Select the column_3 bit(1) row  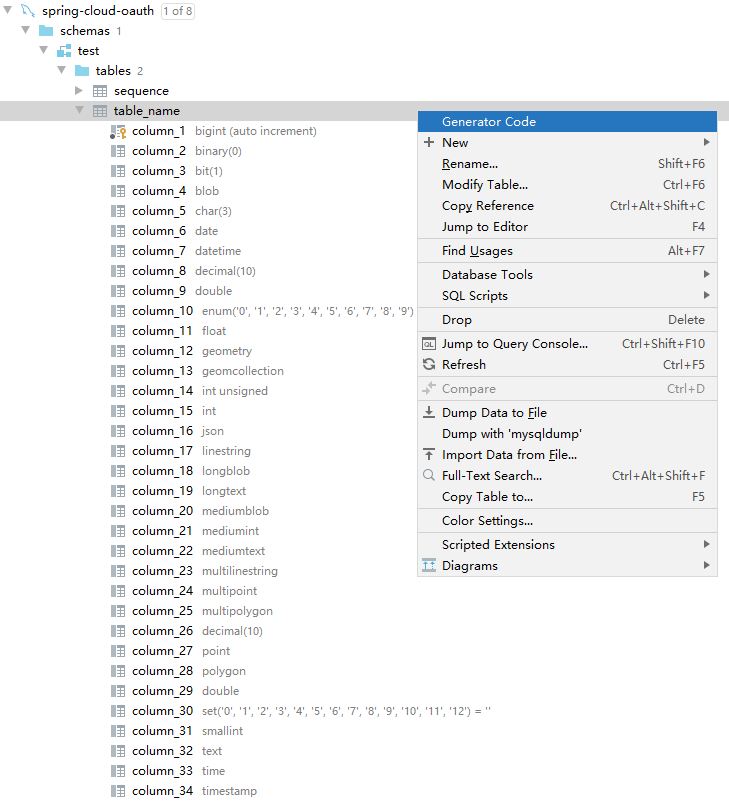(x=167, y=171)
